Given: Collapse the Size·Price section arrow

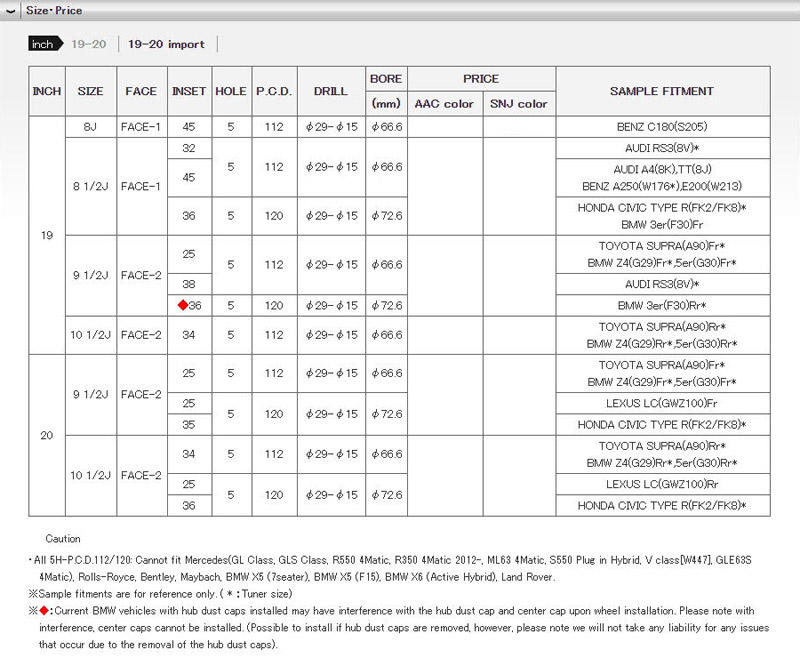Looking at the screenshot, I should click(10, 11).
